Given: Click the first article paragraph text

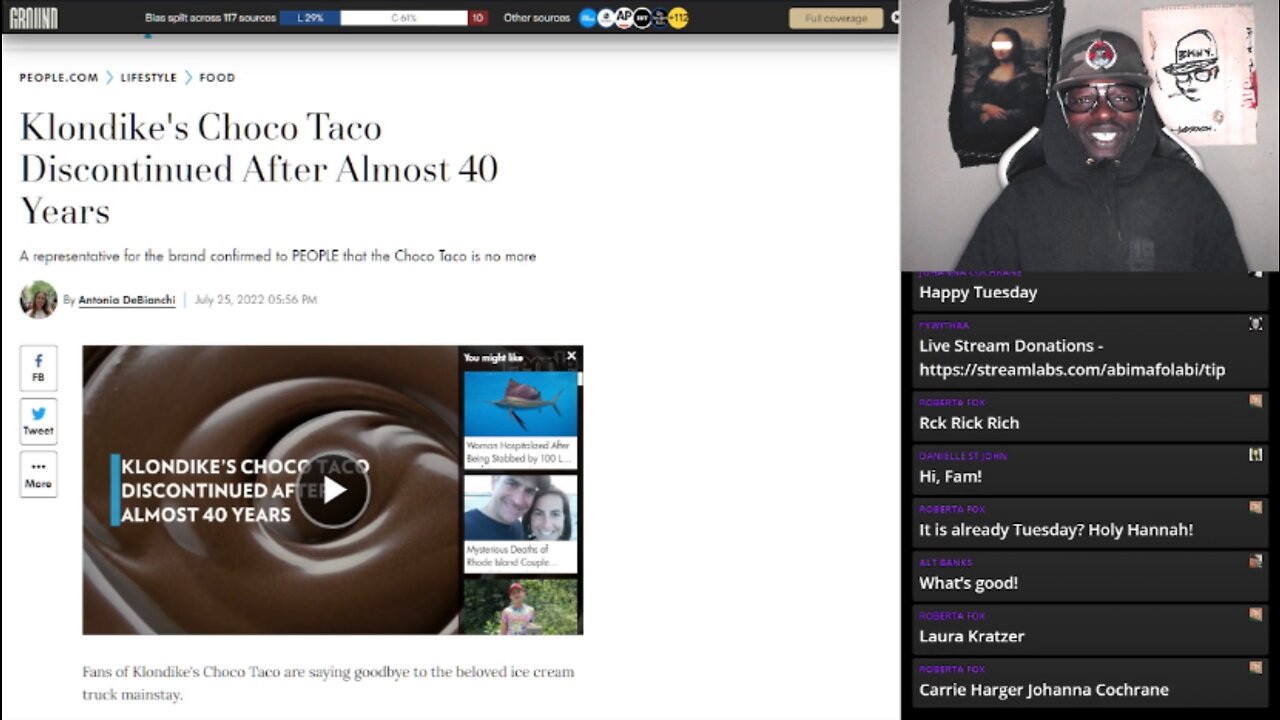Looking at the screenshot, I should [x=328, y=683].
